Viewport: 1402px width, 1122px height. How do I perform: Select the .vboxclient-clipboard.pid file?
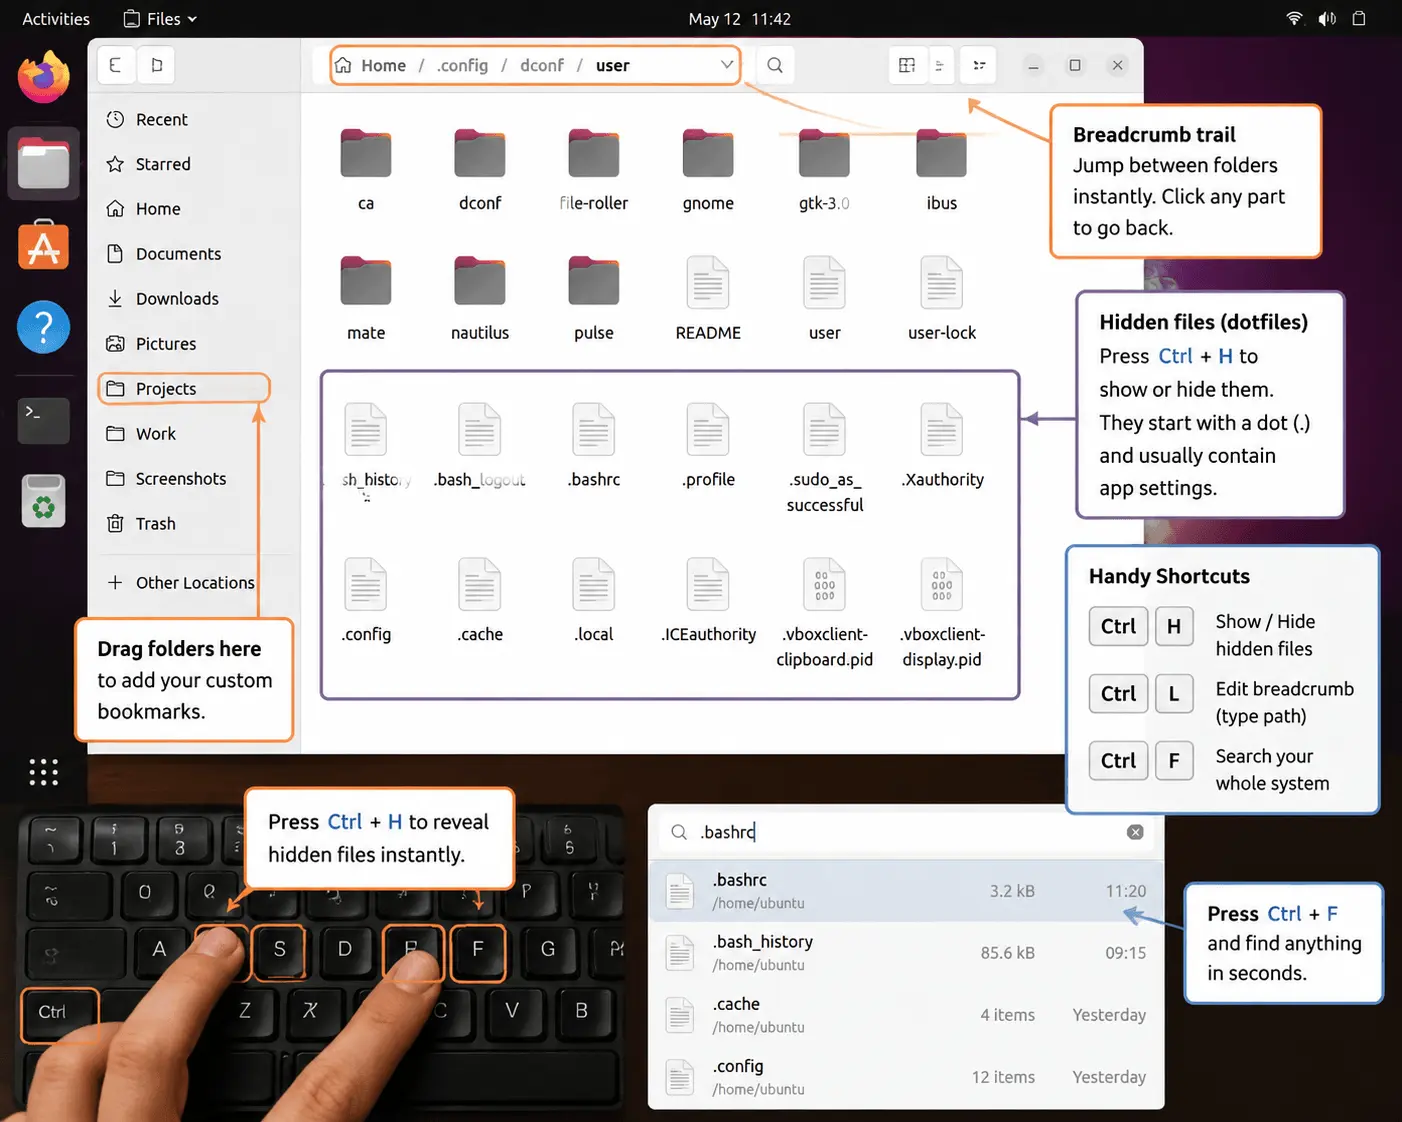click(x=824, y=613)
